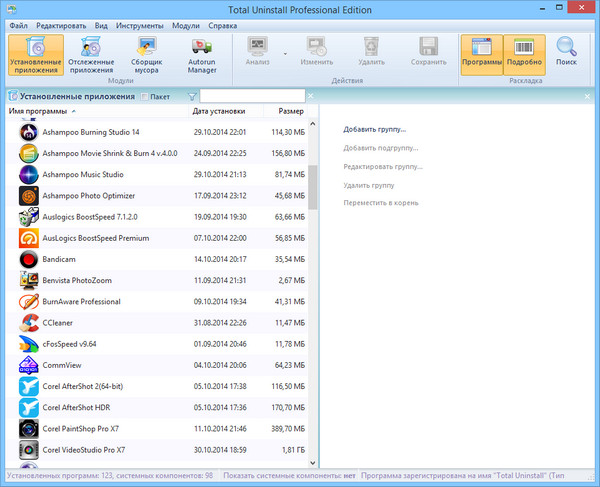Toggle the Программы layout view
Screen dimensions: 600x487
pos(481,53)
